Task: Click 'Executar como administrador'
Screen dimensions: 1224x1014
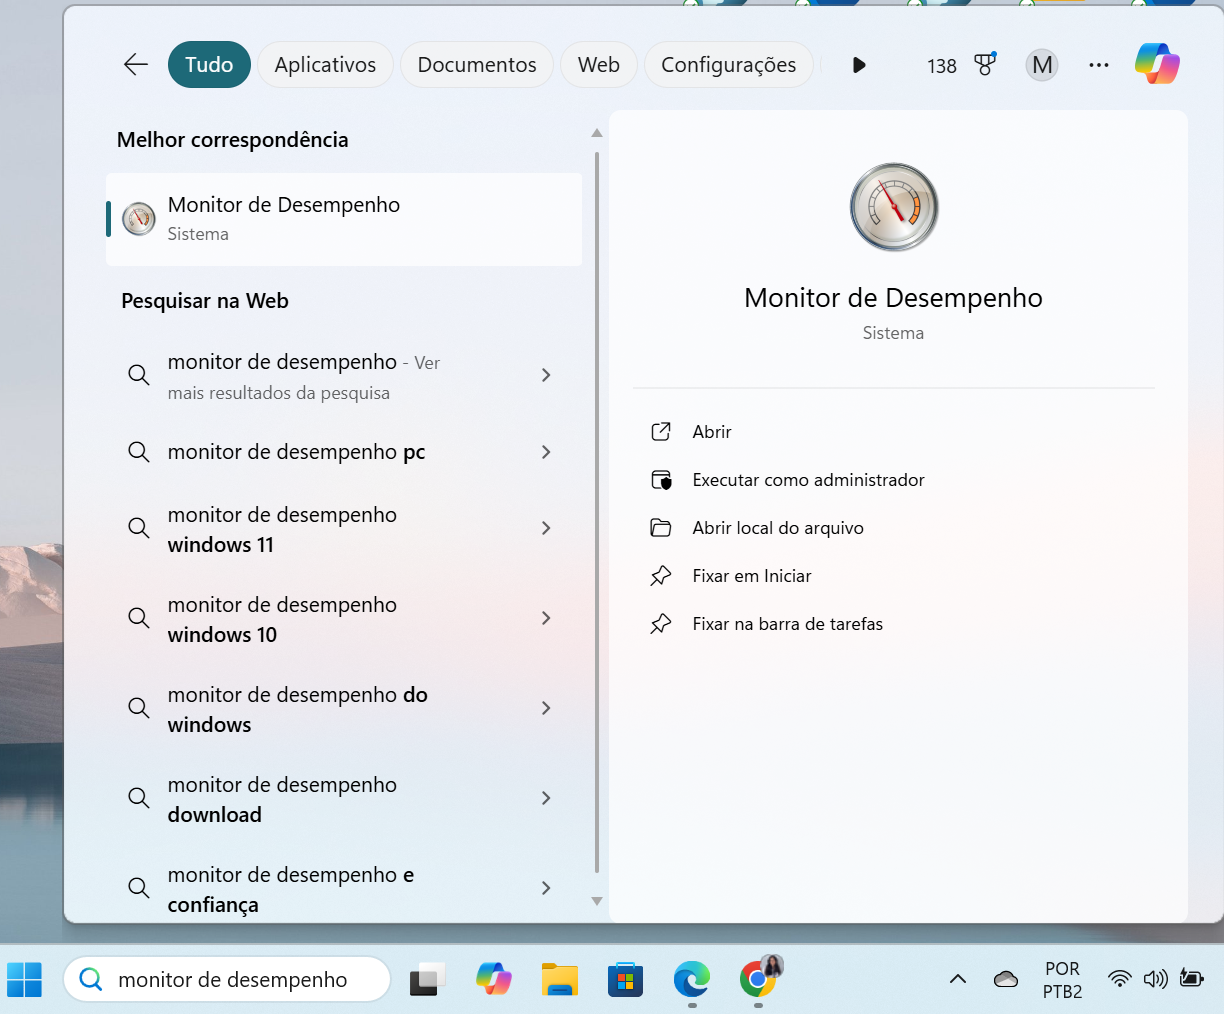Action: pos(807,479)
